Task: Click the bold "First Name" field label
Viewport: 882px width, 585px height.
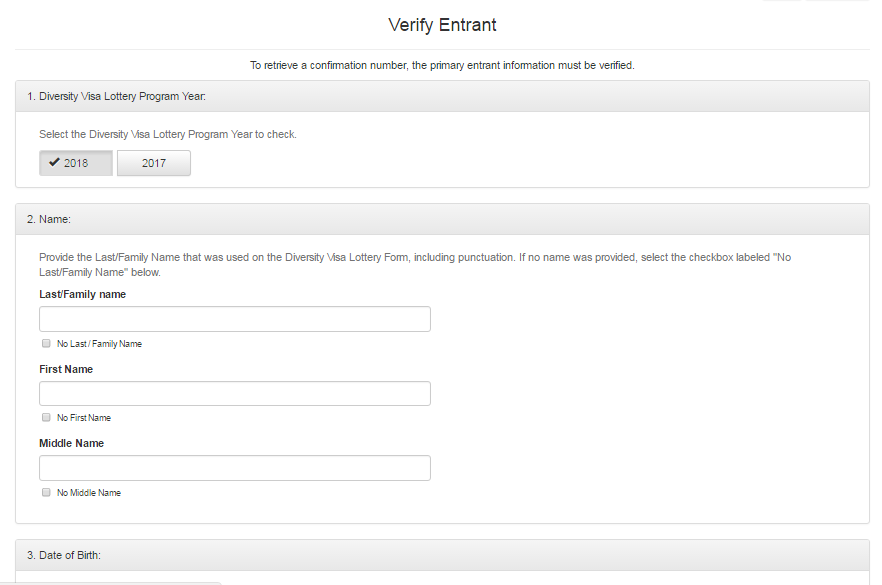Action: (66, 369)
